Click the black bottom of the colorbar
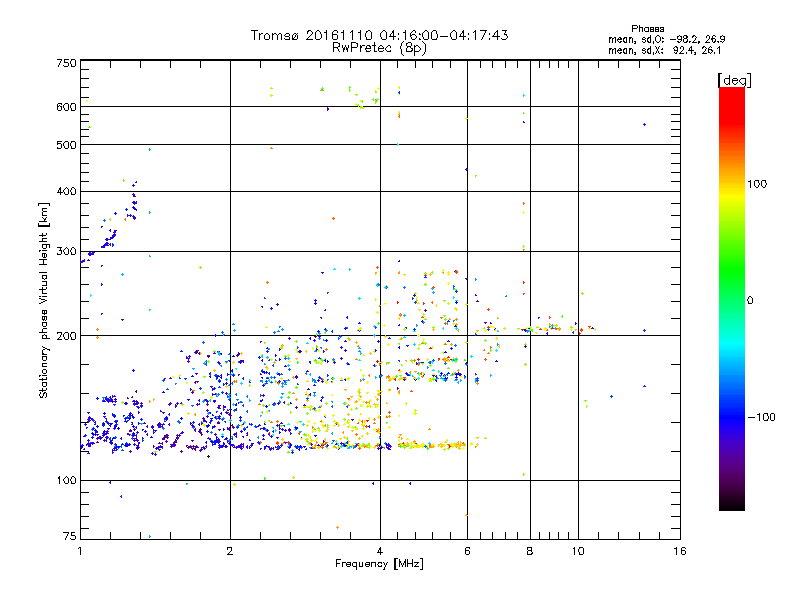Screen dimensions: 800x600 pyautogui.click(x=732, y=504)
